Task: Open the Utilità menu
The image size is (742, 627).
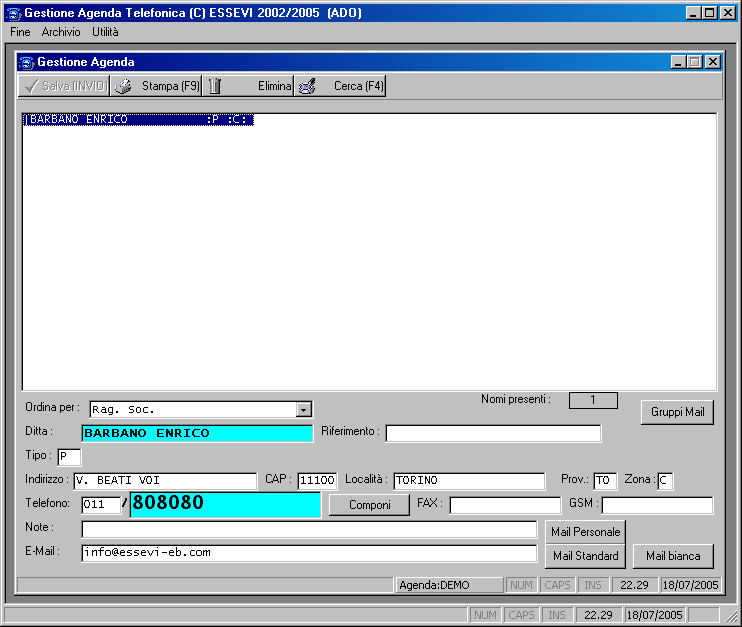Action: [x=105, y=32]
